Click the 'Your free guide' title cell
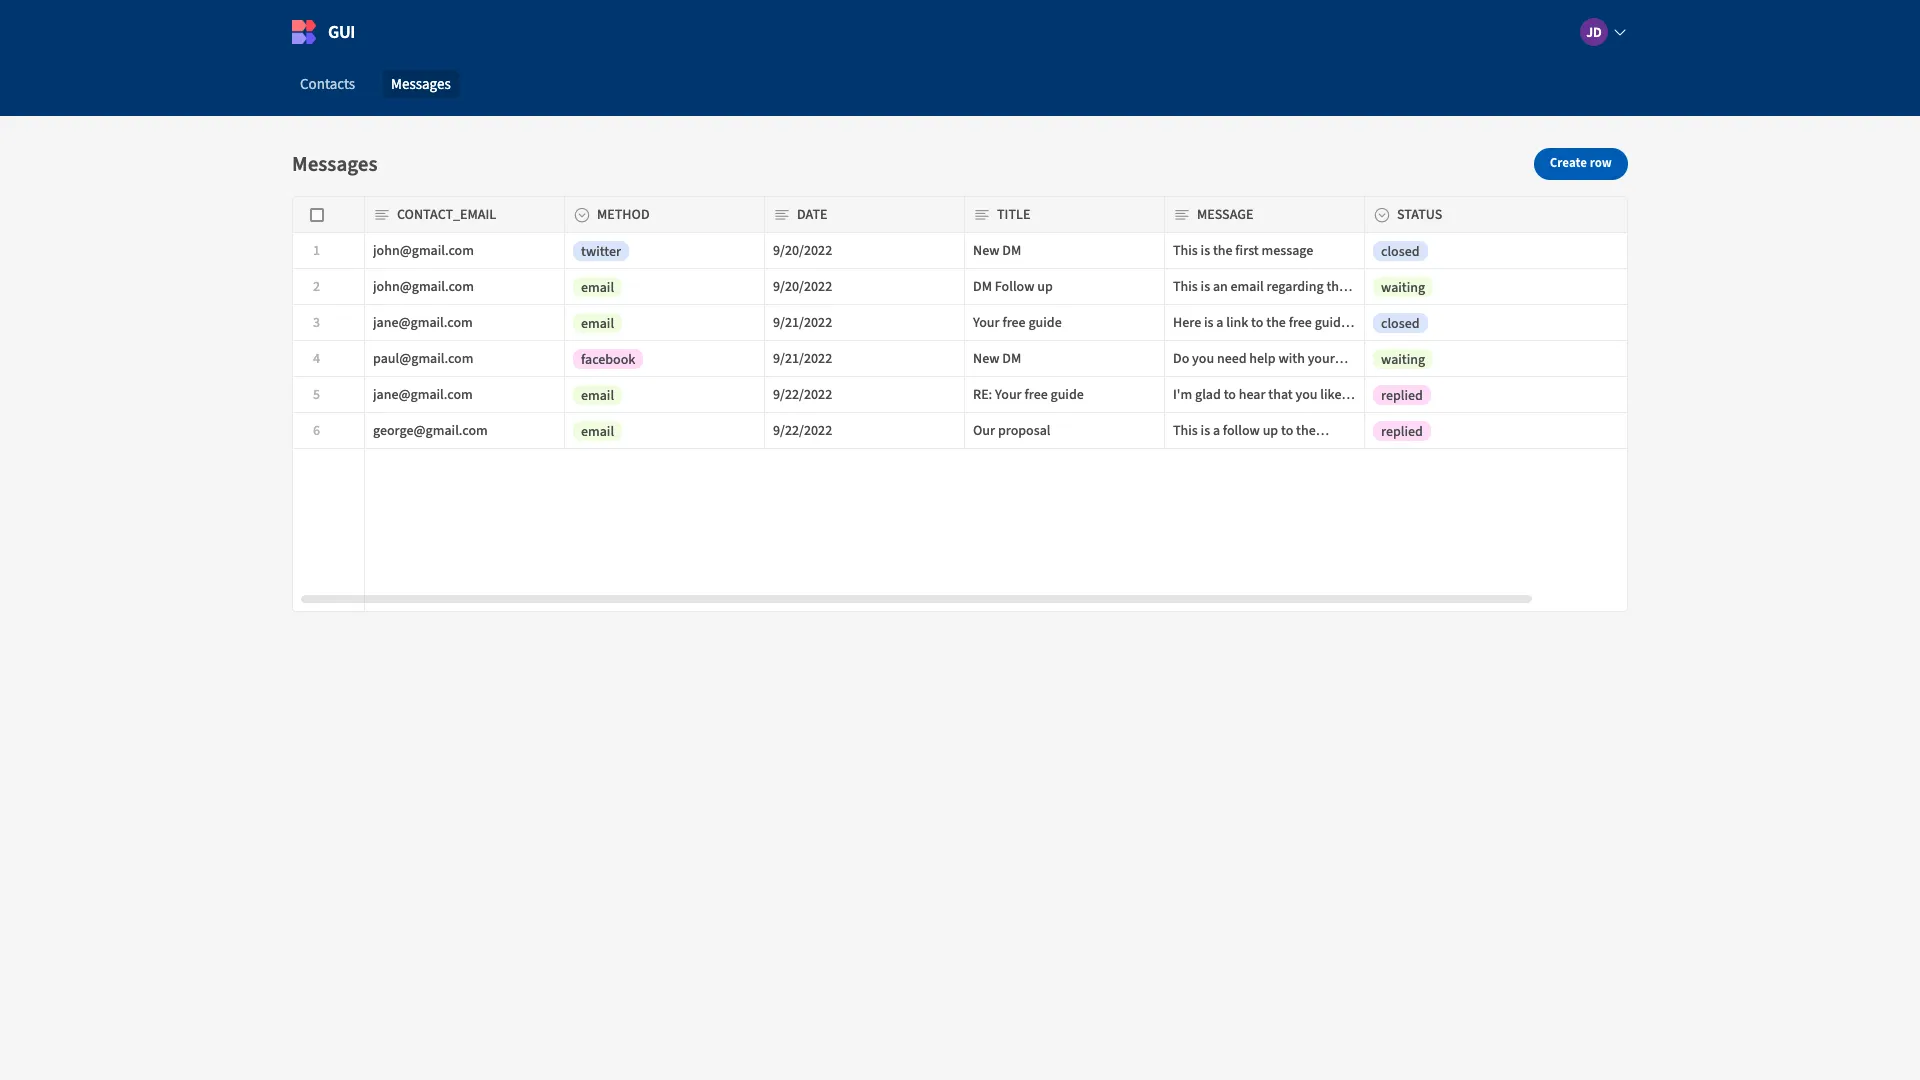This screenshot has height=1080, width=1920. coord(1064,323)
